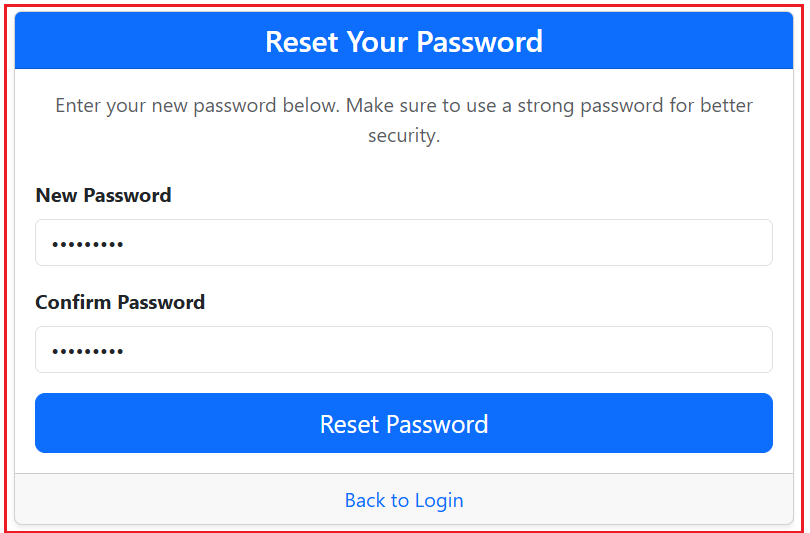This screenshot has height=533, width=810.
Task: Submit the form with Reset Password
Action: 404,423
